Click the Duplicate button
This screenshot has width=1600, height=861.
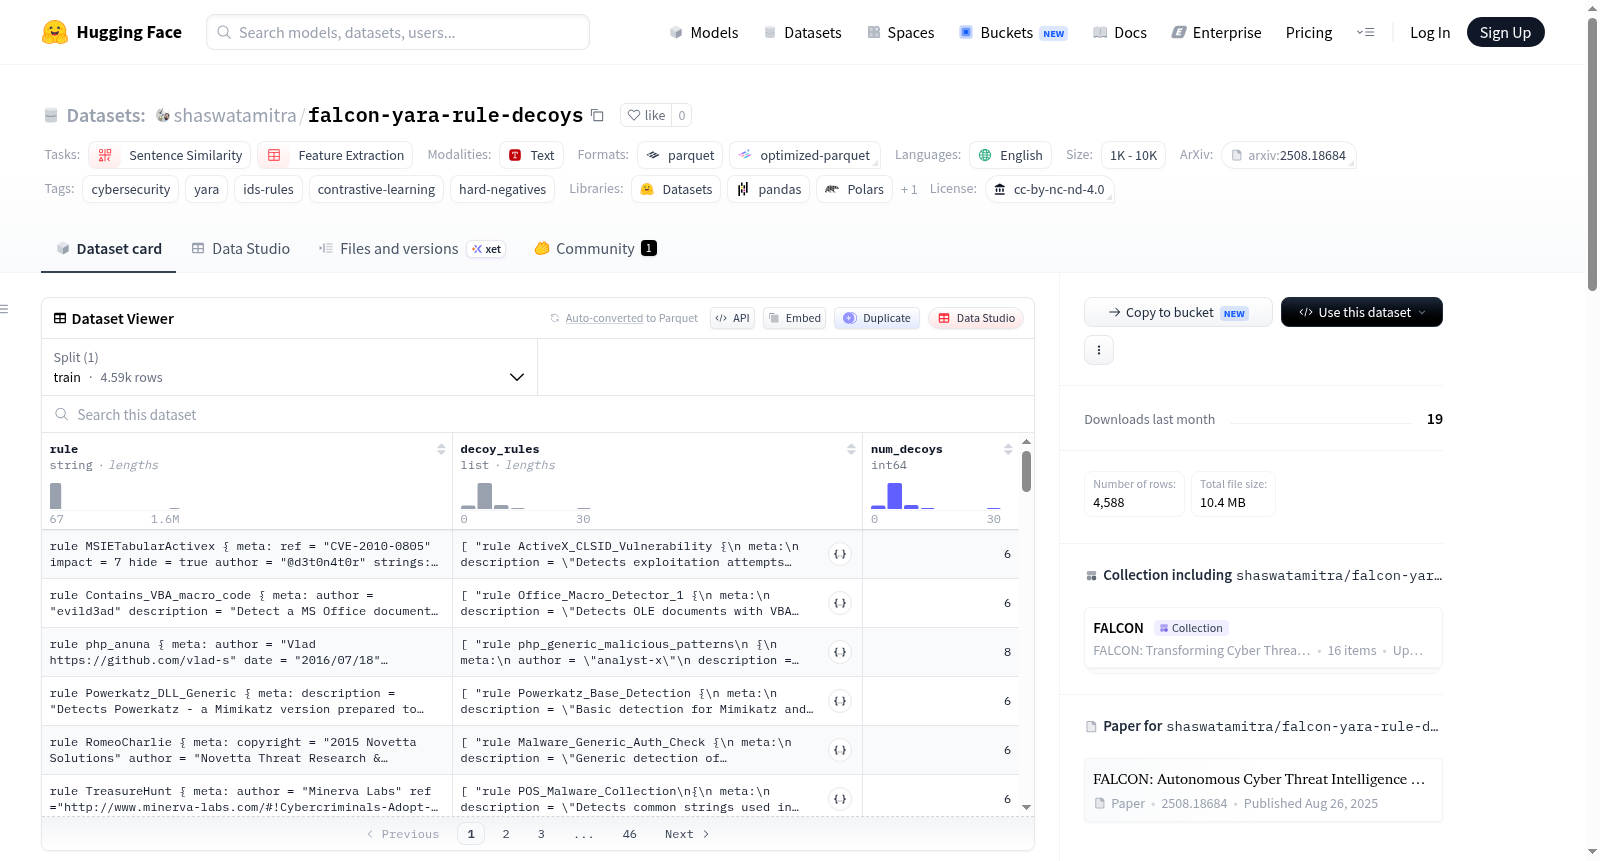[x=877, y=318]
